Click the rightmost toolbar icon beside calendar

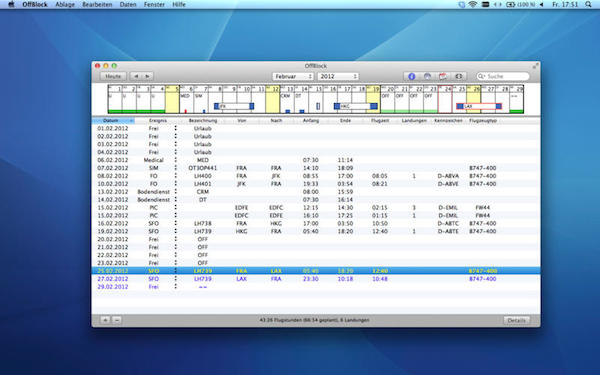tap(459, 77)
